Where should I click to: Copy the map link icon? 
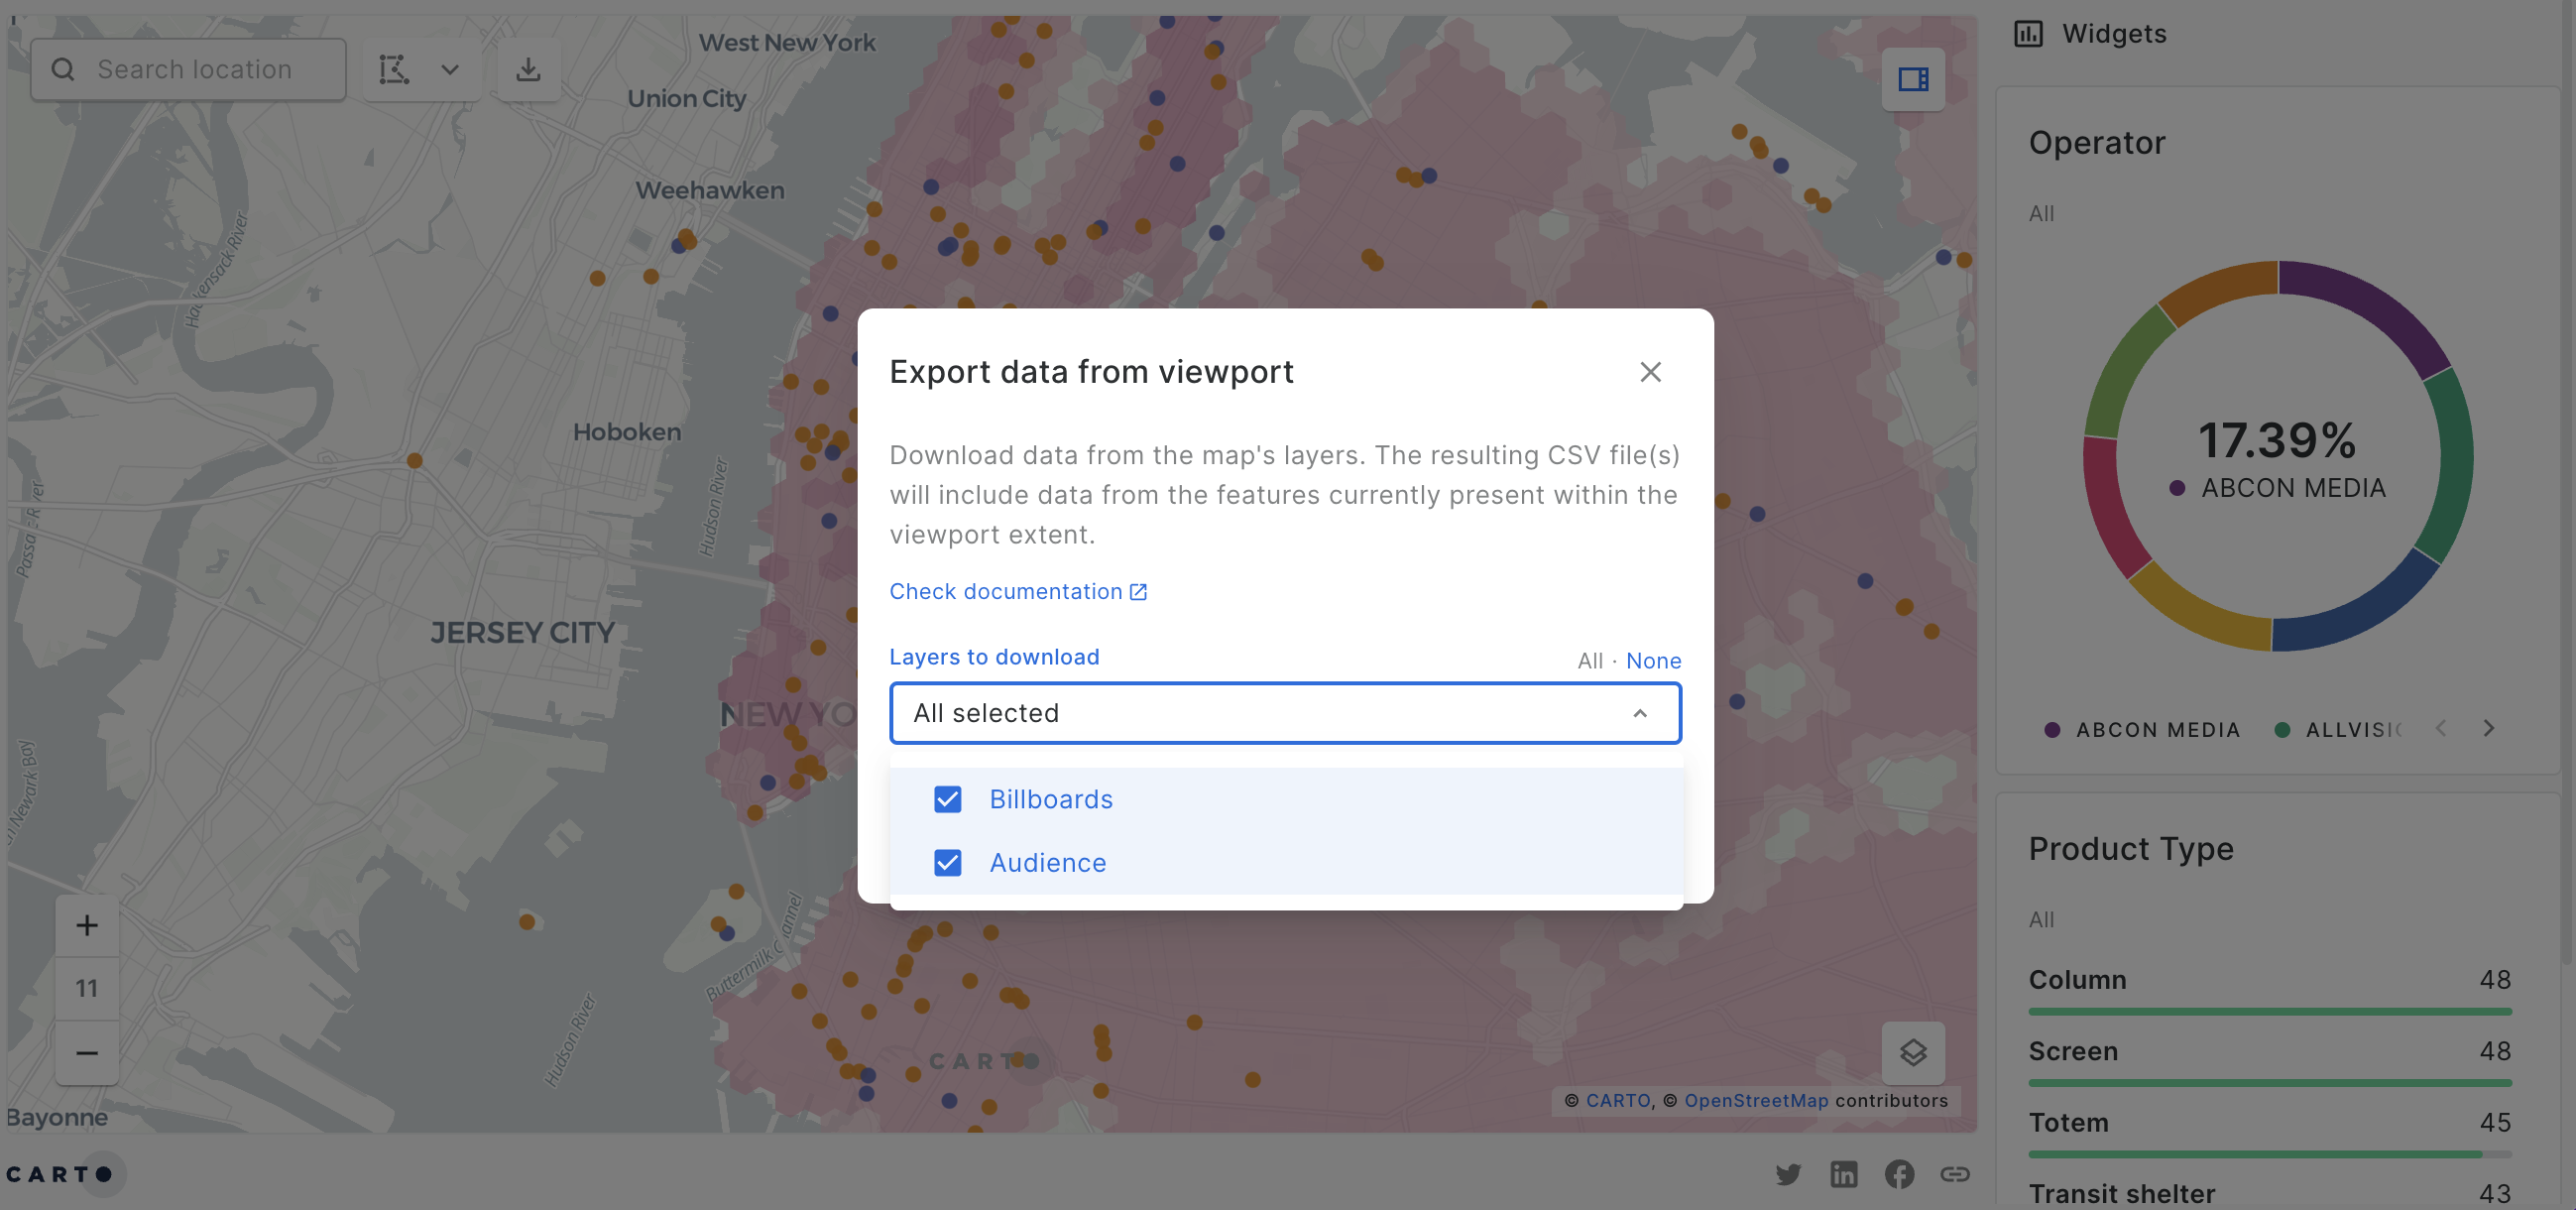click(1954, 1173)
